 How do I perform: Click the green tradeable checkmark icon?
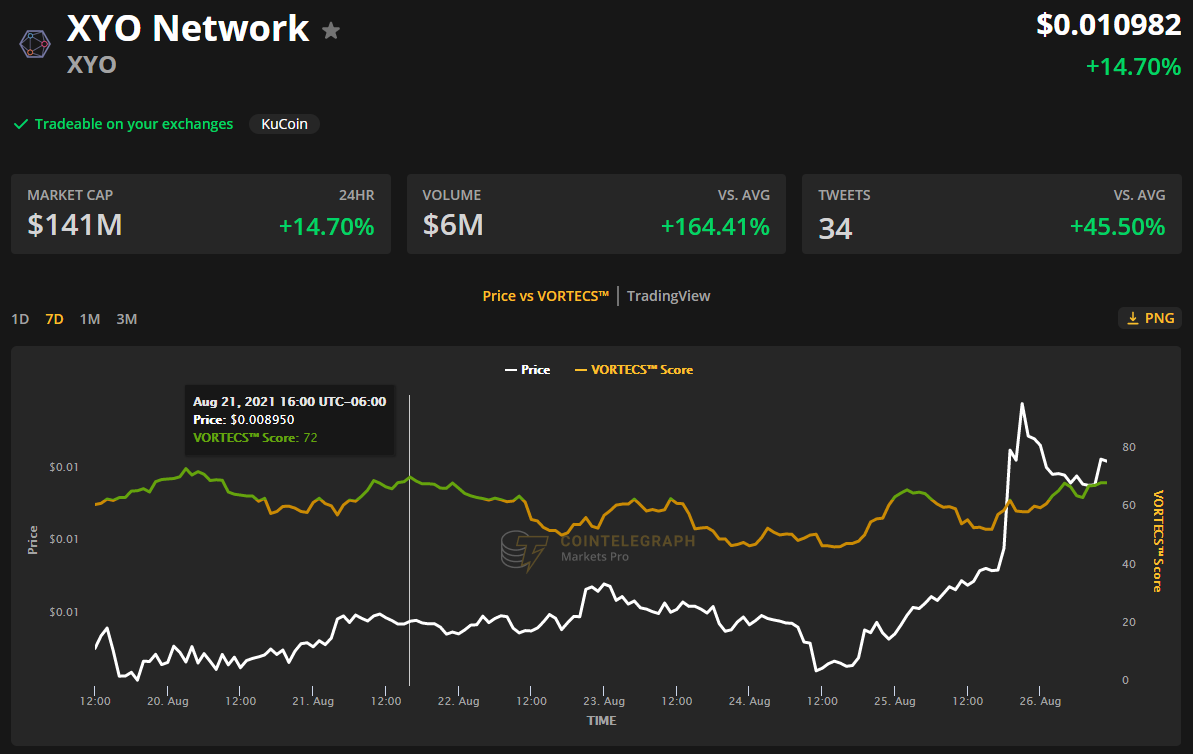point(20,124)
